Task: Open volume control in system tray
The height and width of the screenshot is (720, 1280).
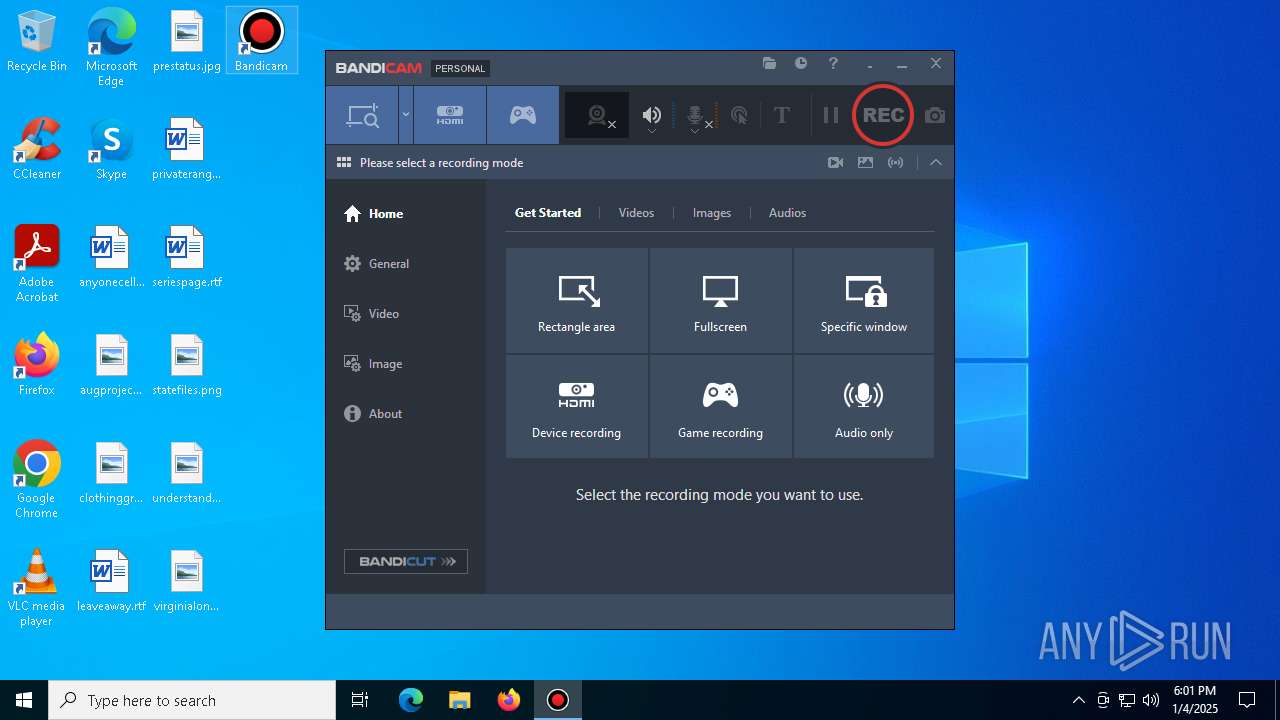Action: tap(1151, 700)
